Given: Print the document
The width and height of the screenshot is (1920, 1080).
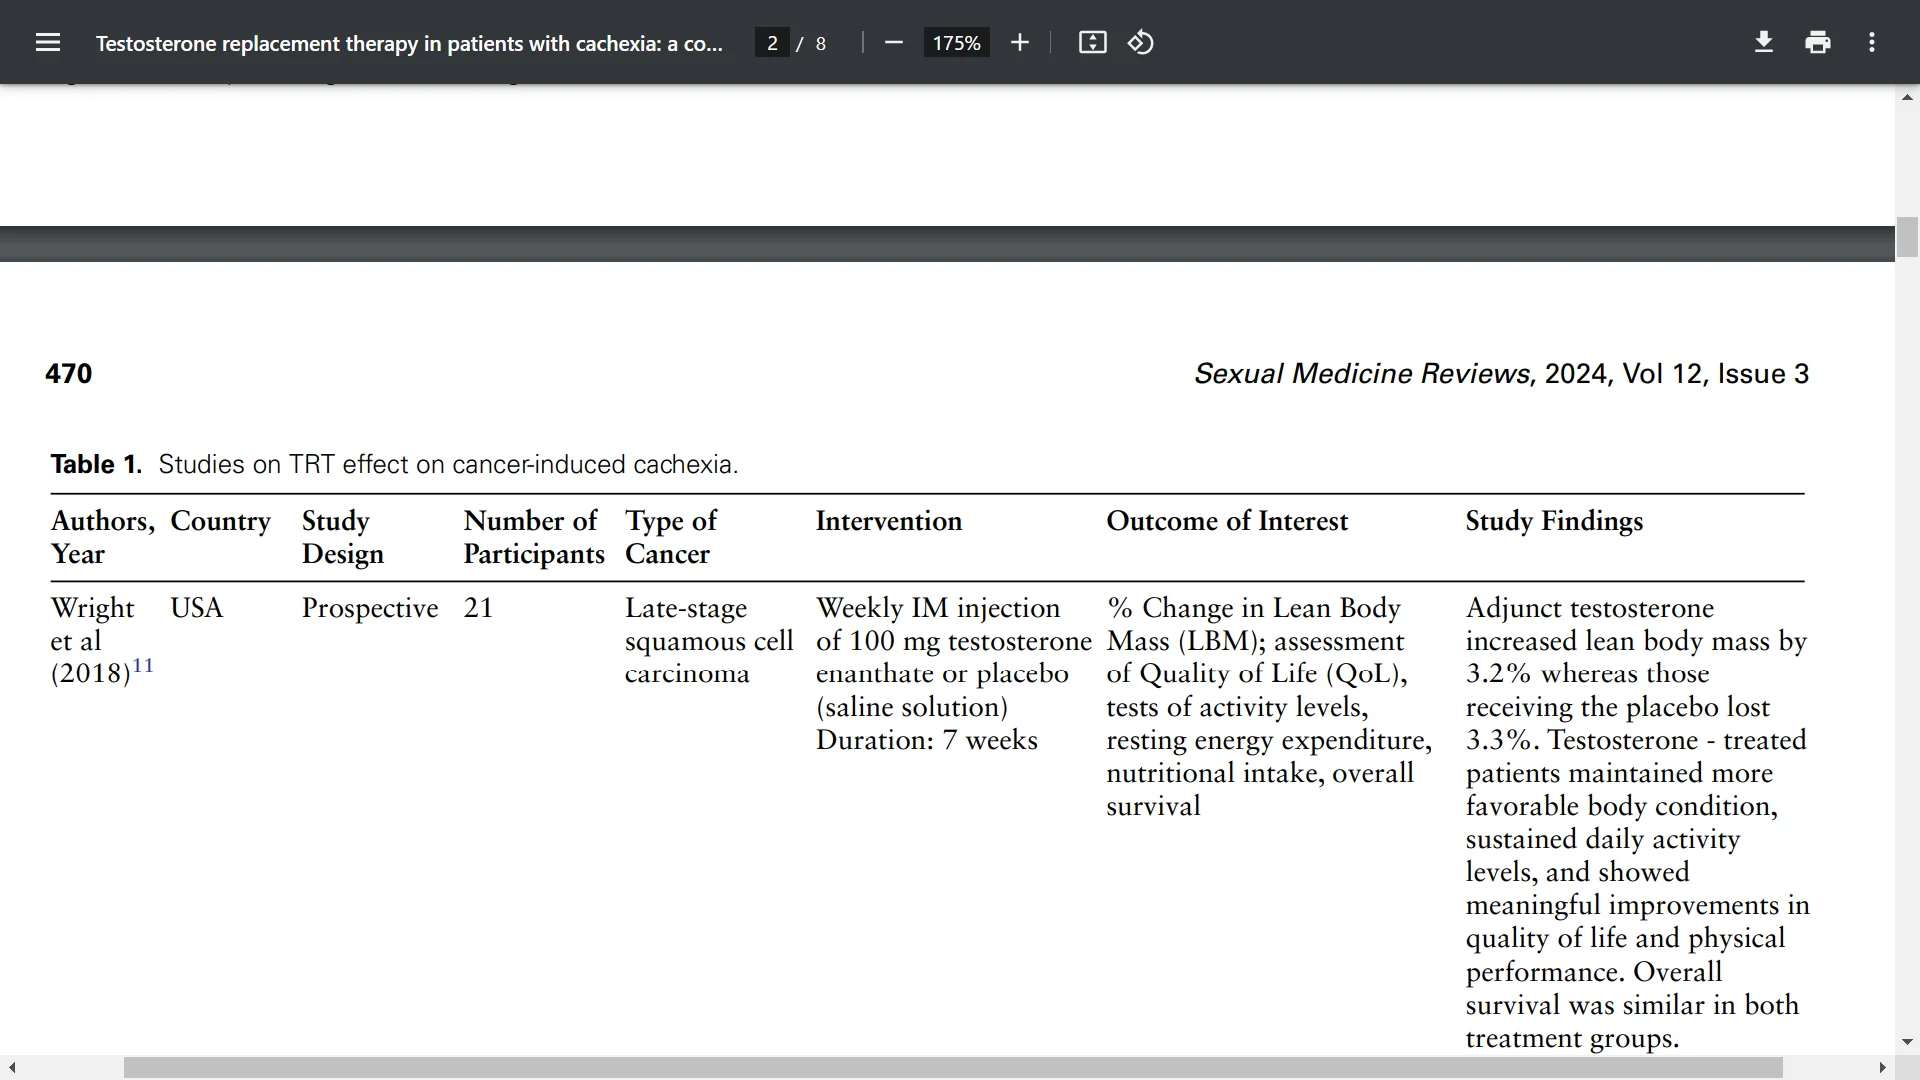Looking at the screenshot, I should click(x=1818, y=42).
